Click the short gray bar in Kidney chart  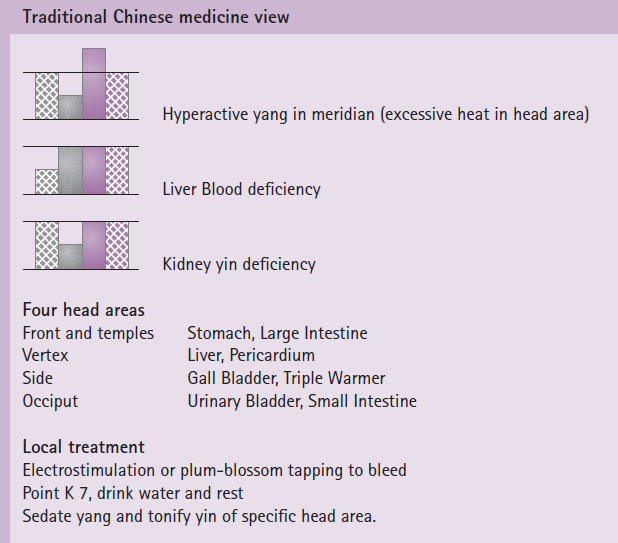(71, 257)
